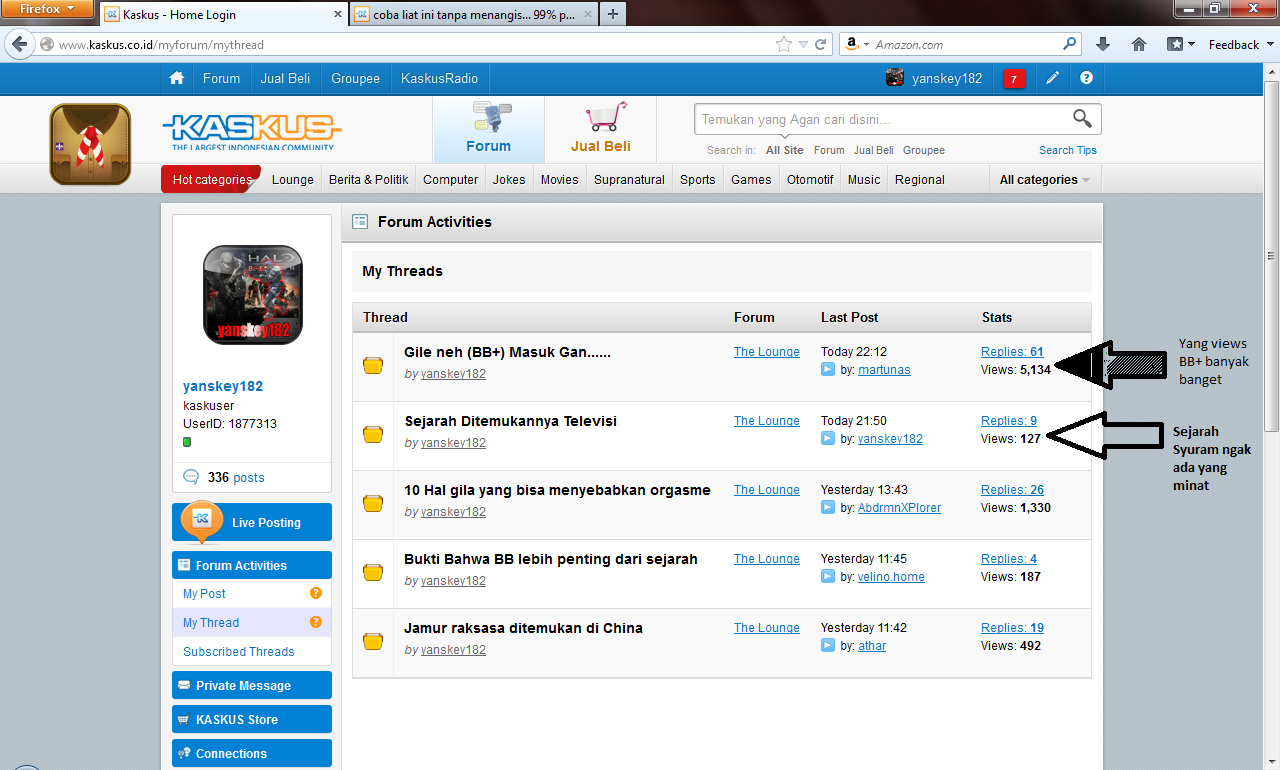Click folder icon of Gile neh (BB+) thread
The image size is (1280, 770).
click(x=373, y=365)
